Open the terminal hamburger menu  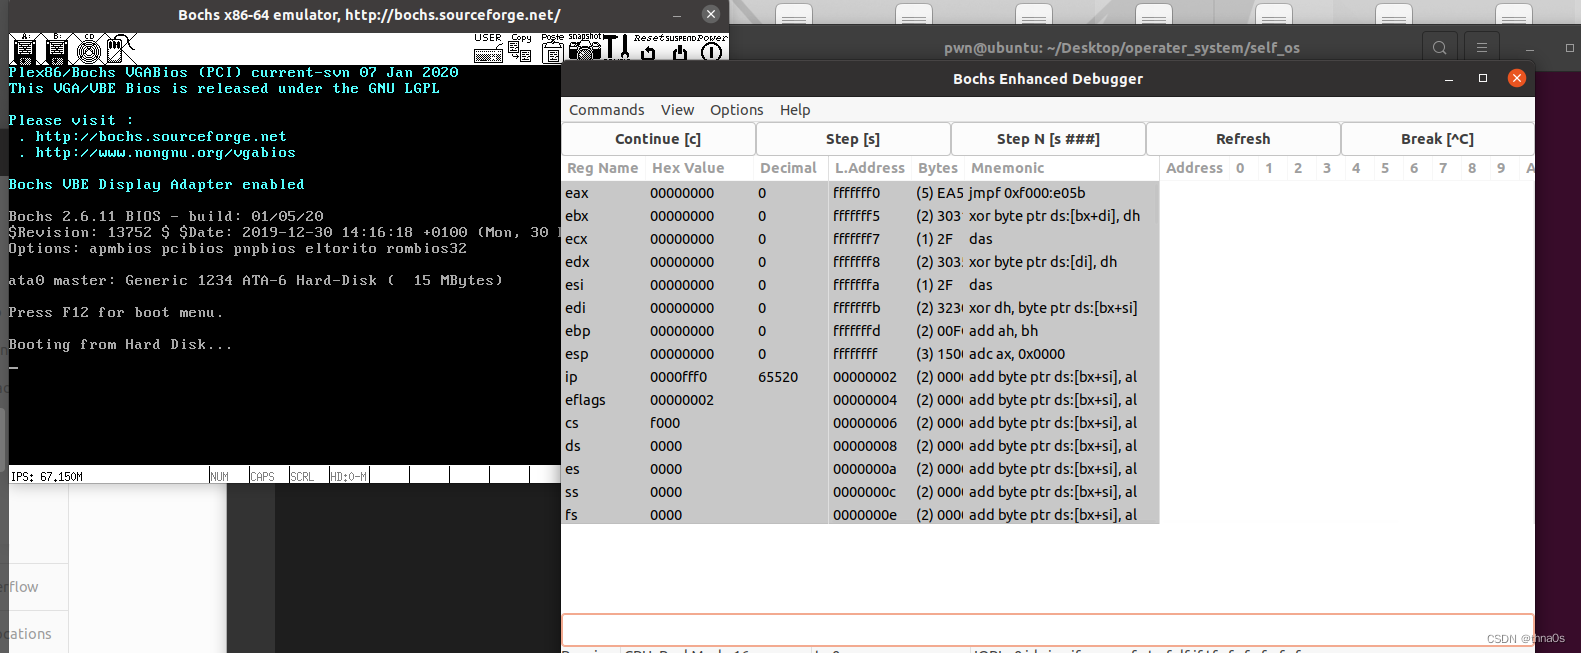click(x=1482, y=47)
